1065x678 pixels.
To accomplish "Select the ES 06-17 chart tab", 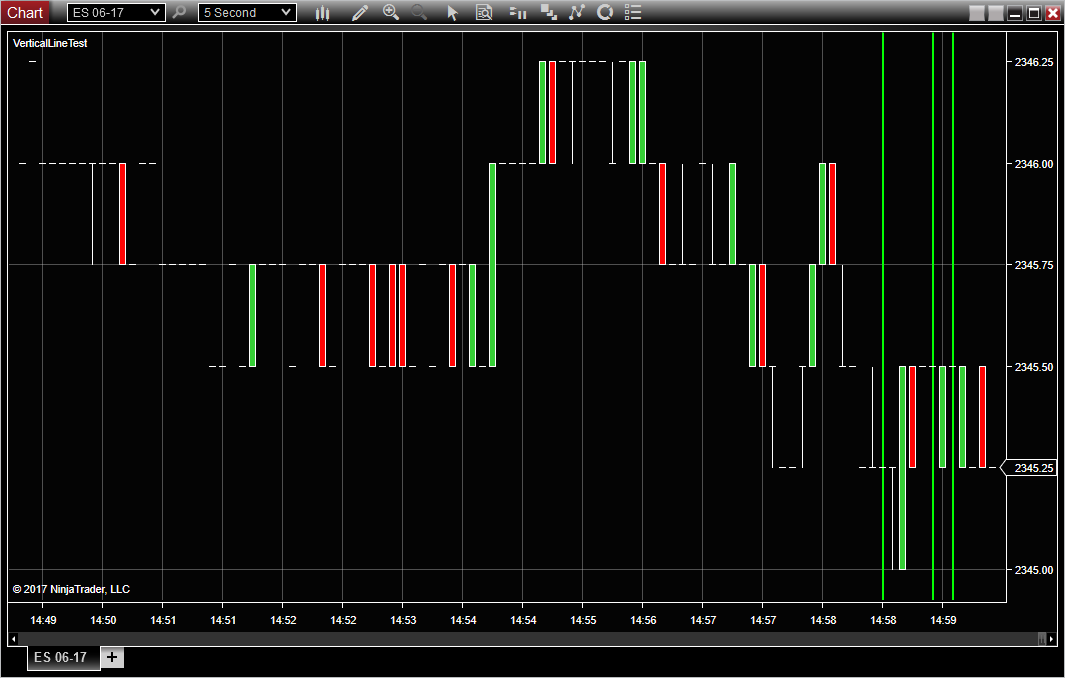I will tap(63, 658).
